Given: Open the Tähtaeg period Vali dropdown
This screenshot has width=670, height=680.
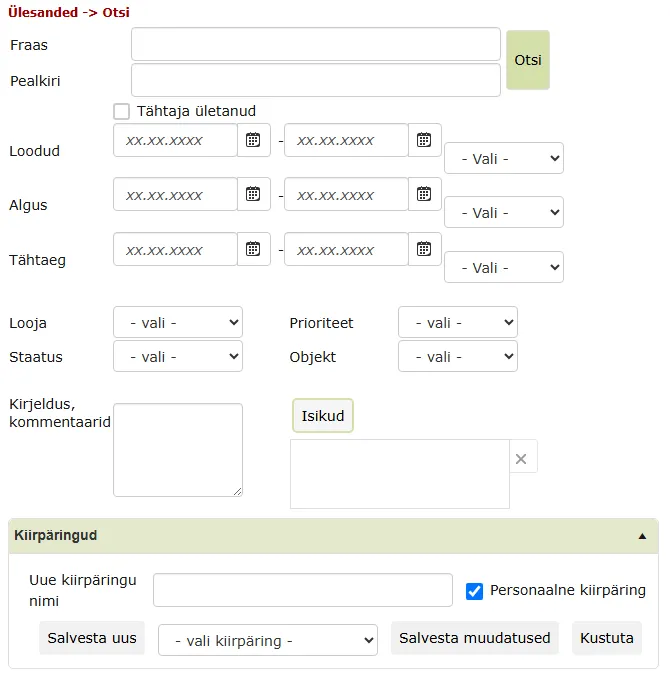Looking at the screenshot, I should point(504,267).
